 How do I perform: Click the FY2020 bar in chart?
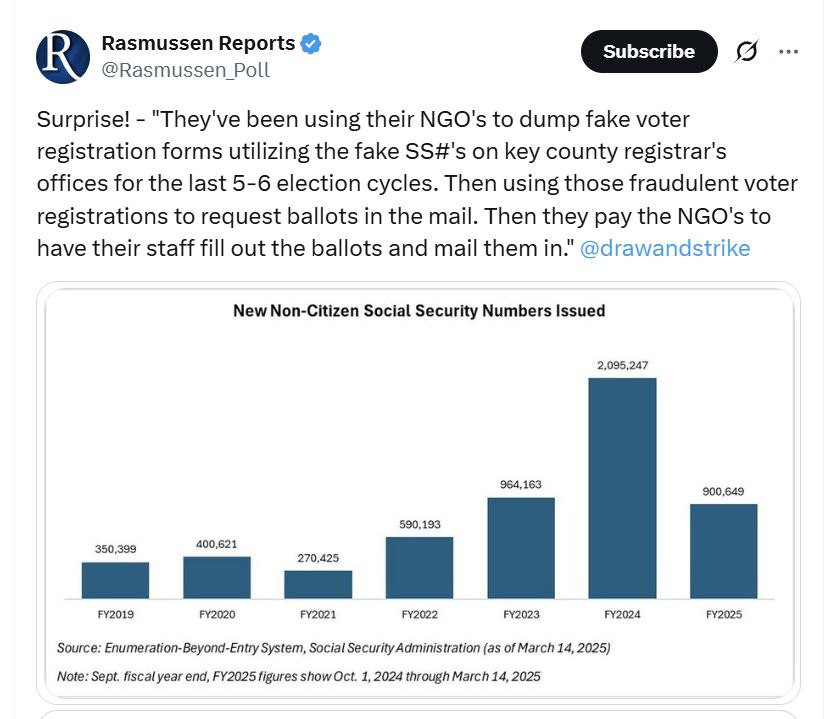click(x=216, y=577)
